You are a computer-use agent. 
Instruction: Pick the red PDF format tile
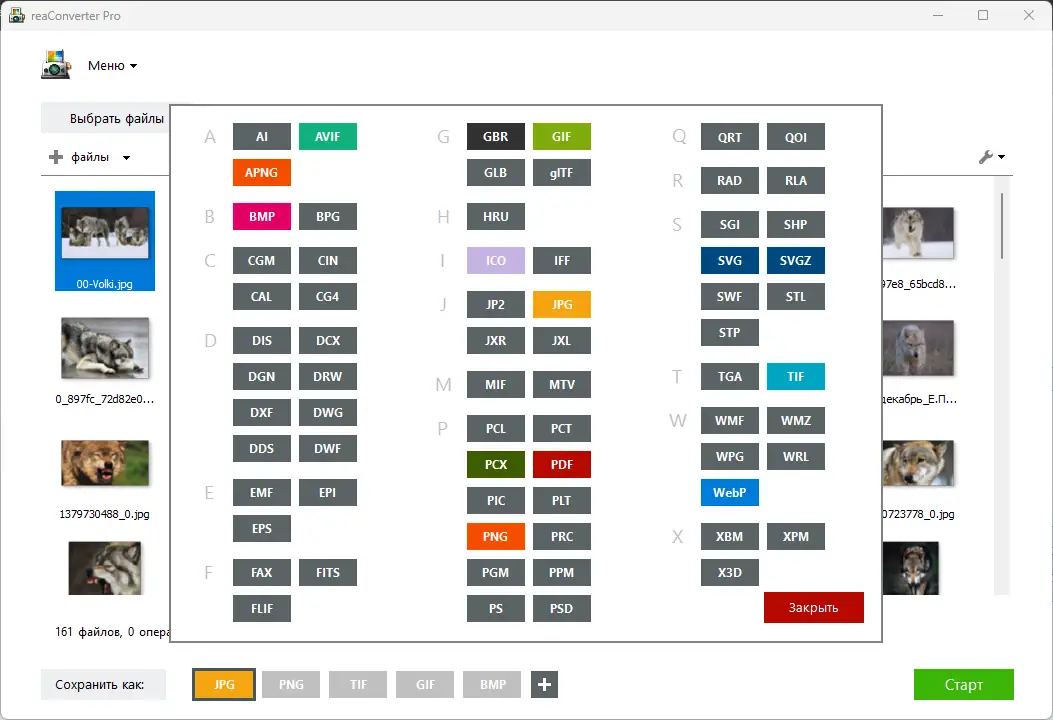click(561, 464)
